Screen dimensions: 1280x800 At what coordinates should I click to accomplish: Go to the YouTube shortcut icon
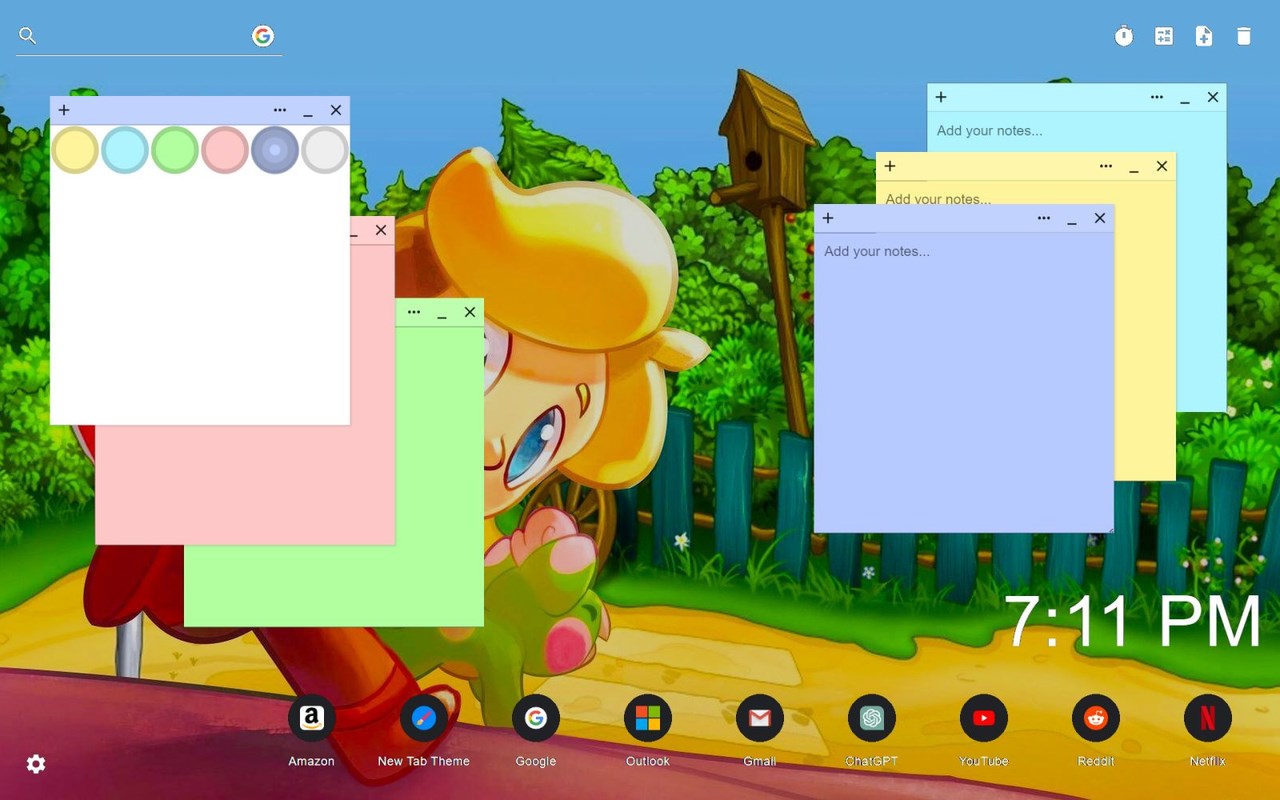tap(984, 718)
